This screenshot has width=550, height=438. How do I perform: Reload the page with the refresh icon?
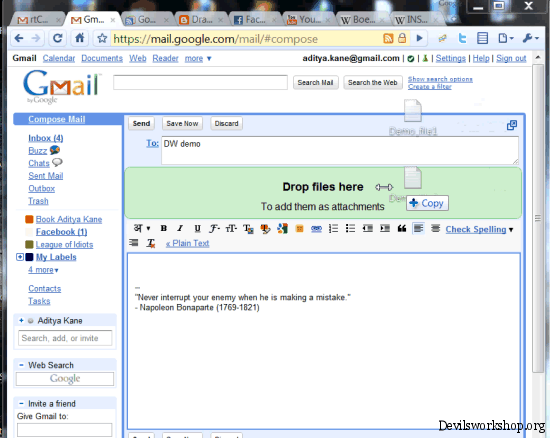point(58,38)
